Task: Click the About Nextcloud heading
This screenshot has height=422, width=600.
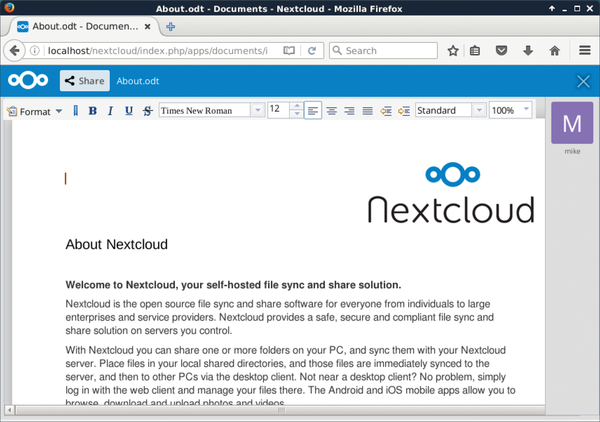Action: click(x=116, y=244)
